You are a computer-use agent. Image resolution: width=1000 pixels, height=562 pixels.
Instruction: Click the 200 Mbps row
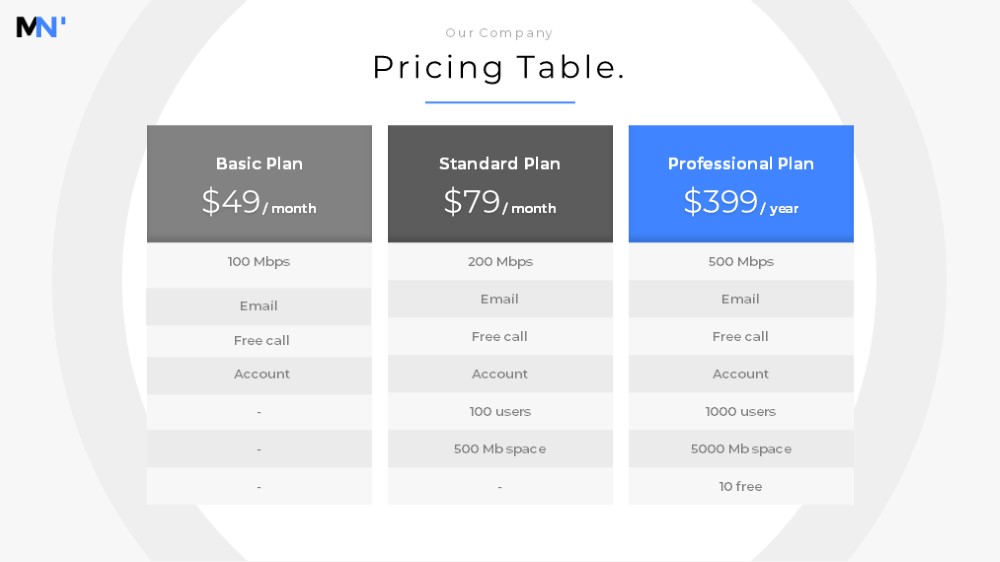click(500, 262)
